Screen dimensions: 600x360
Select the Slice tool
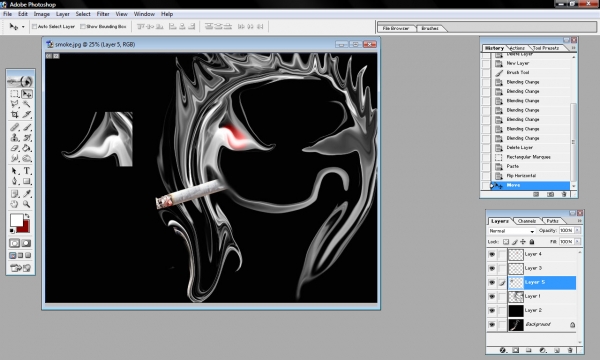27,114
